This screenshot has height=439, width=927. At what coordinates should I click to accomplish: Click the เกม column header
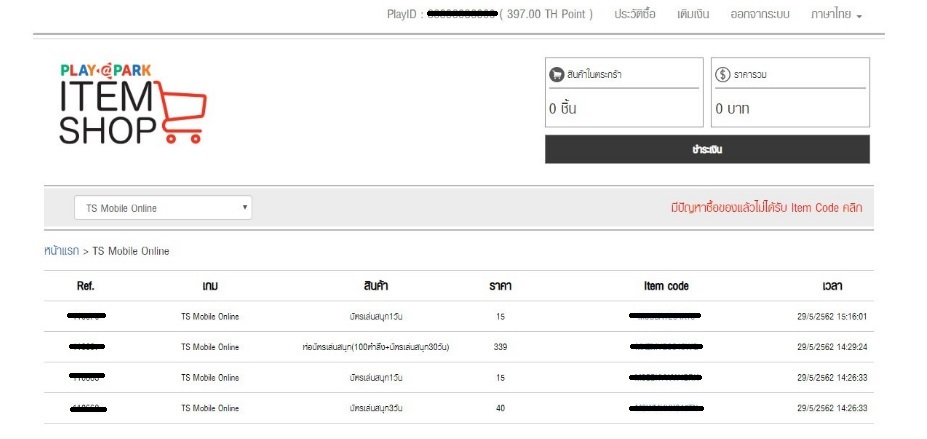pos(210,286)
